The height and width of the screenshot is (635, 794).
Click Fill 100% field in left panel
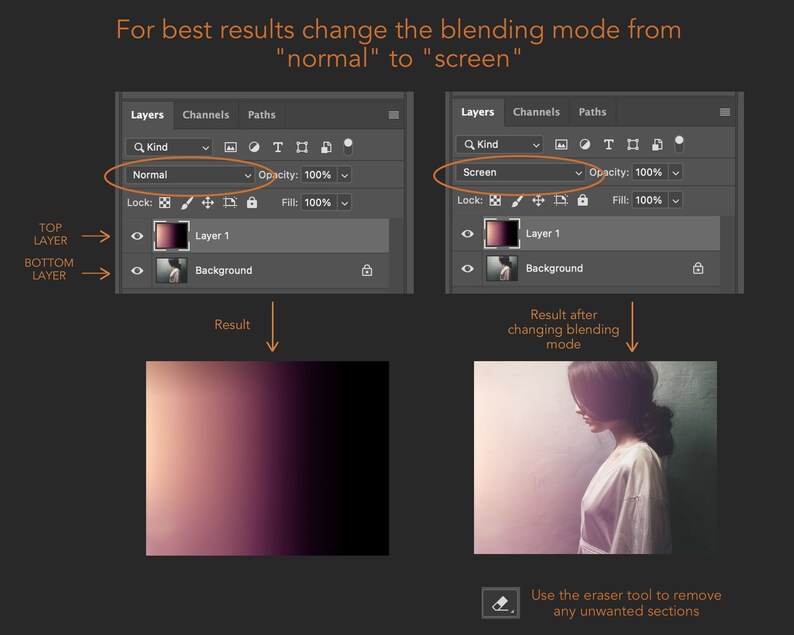pos(319,203)
